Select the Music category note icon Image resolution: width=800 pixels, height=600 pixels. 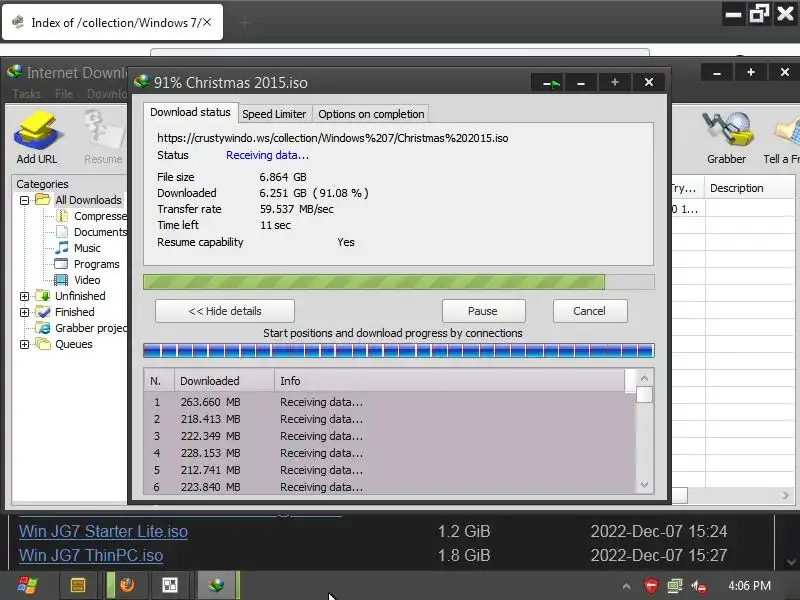(62, 248)
